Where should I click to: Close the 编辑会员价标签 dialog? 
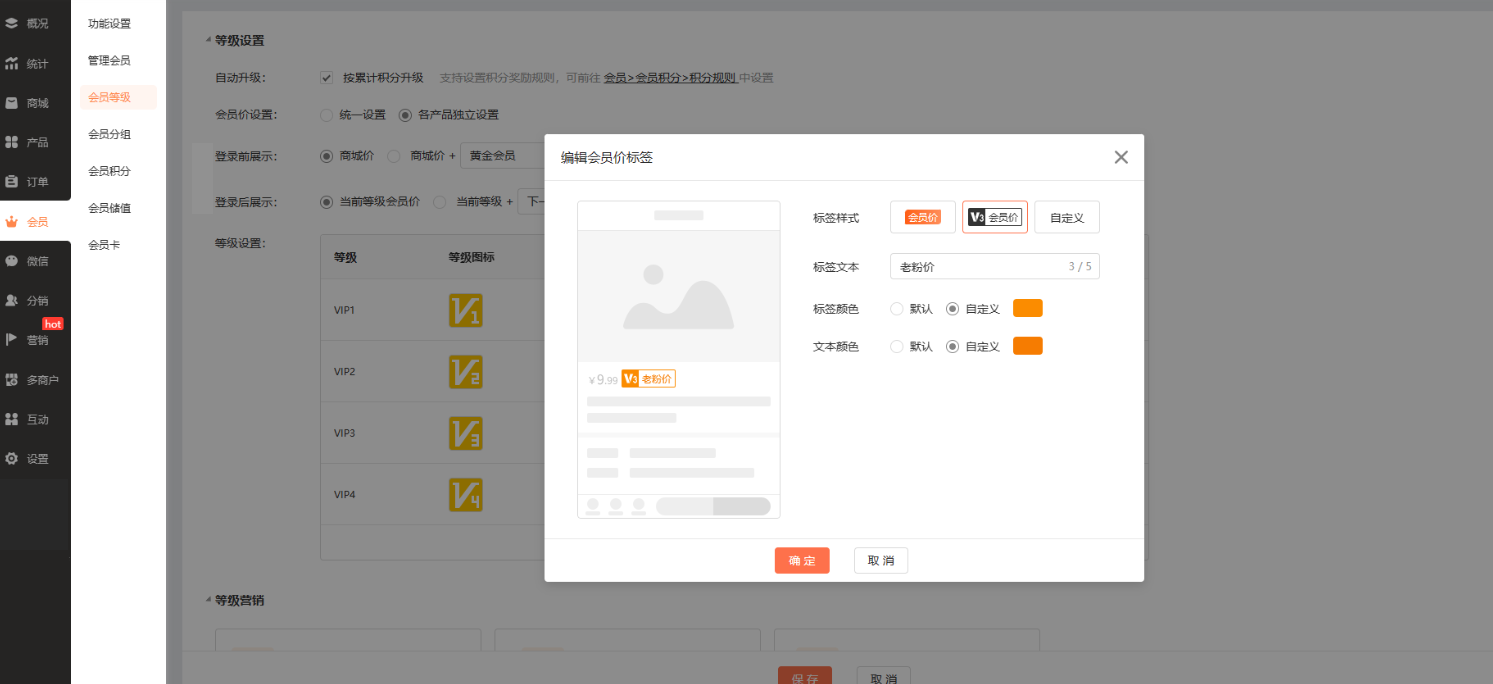click(1121, 157)
